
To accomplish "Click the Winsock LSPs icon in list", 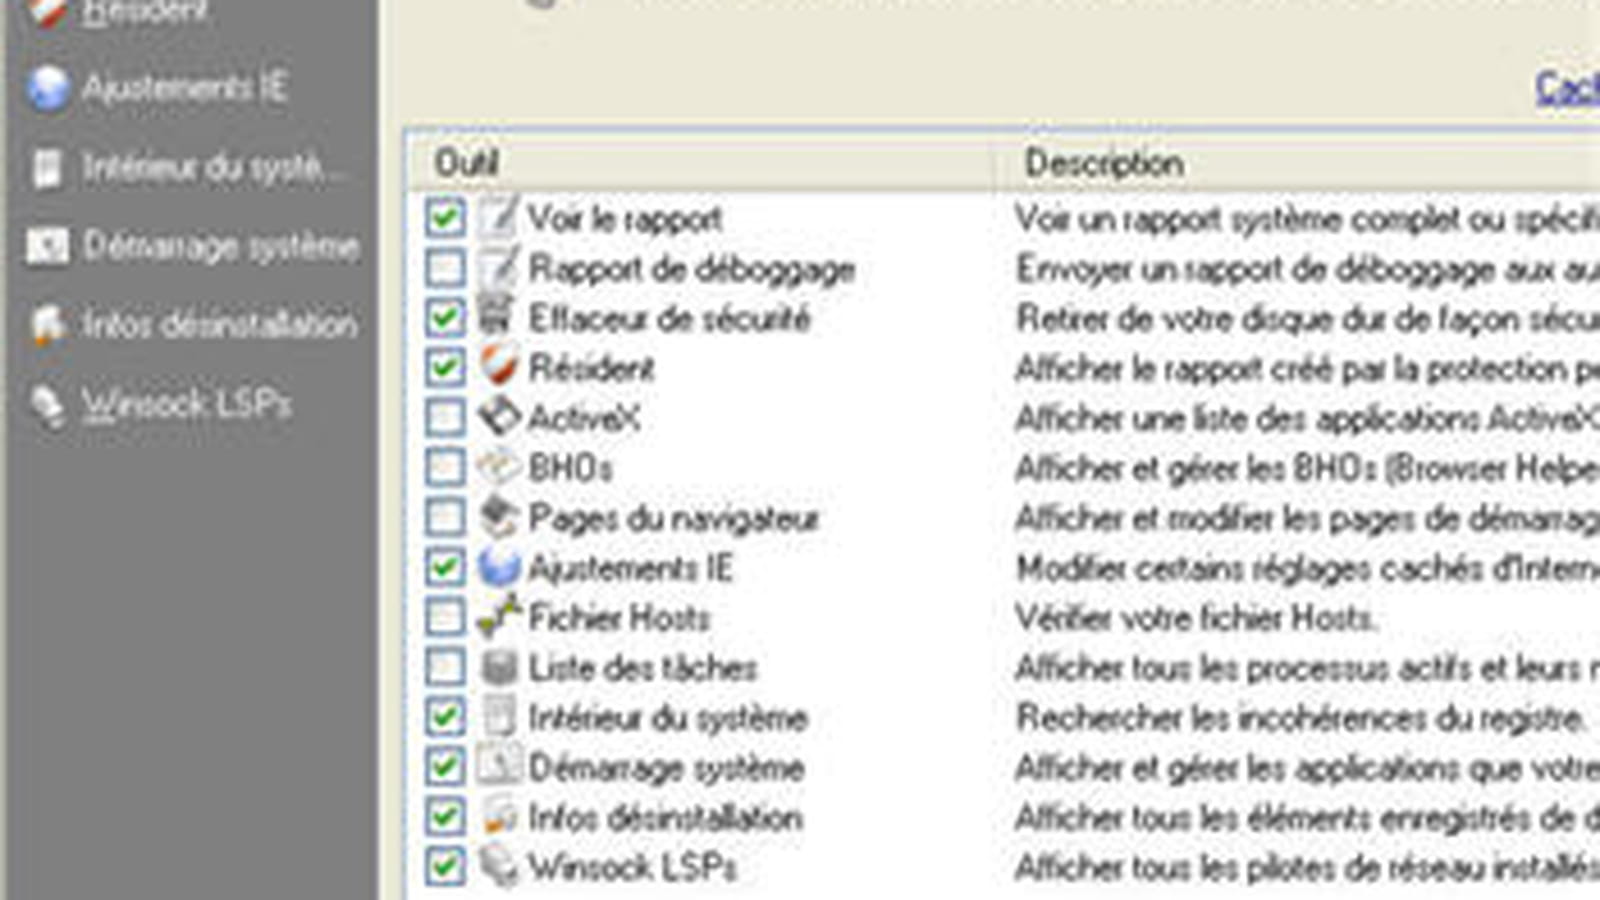I will (x=499, y=866).
